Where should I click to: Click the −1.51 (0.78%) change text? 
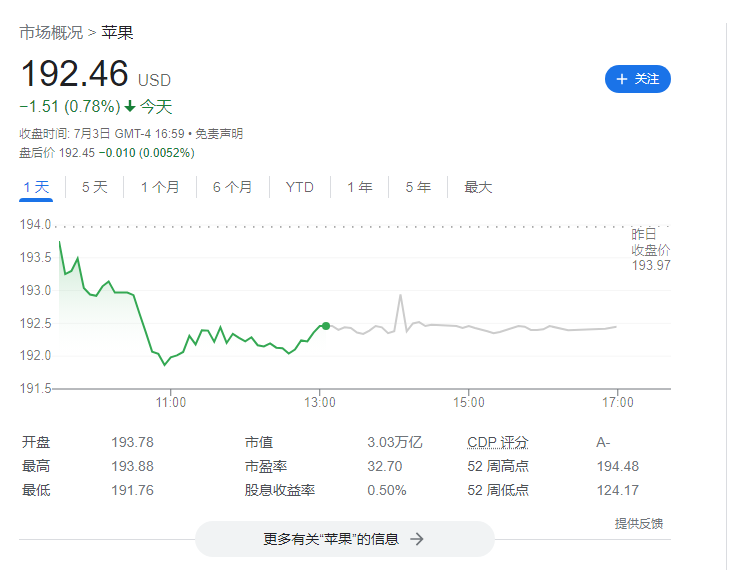click(x=70, y=107)
